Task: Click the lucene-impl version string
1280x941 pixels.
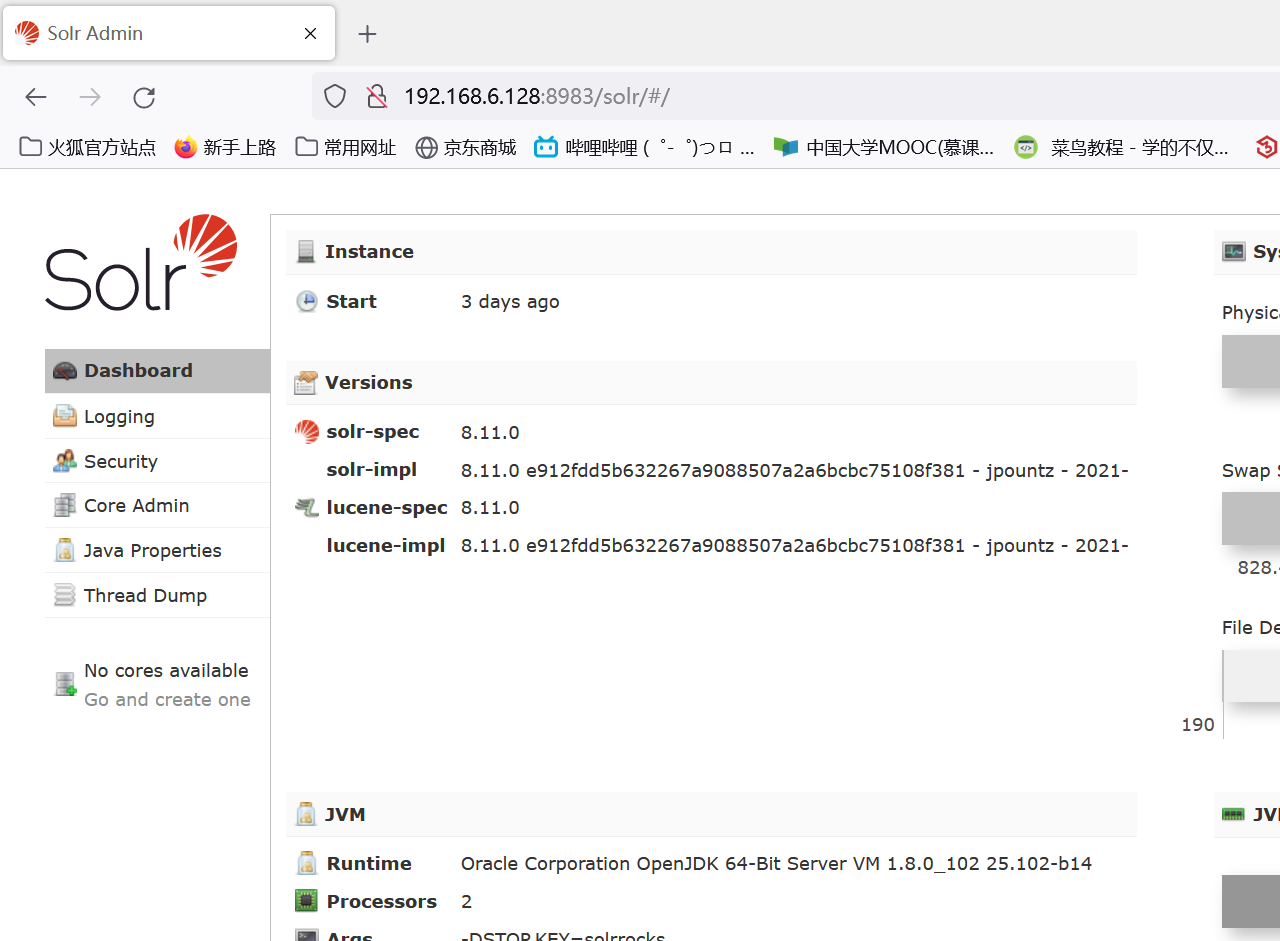Action: (795, 546)
